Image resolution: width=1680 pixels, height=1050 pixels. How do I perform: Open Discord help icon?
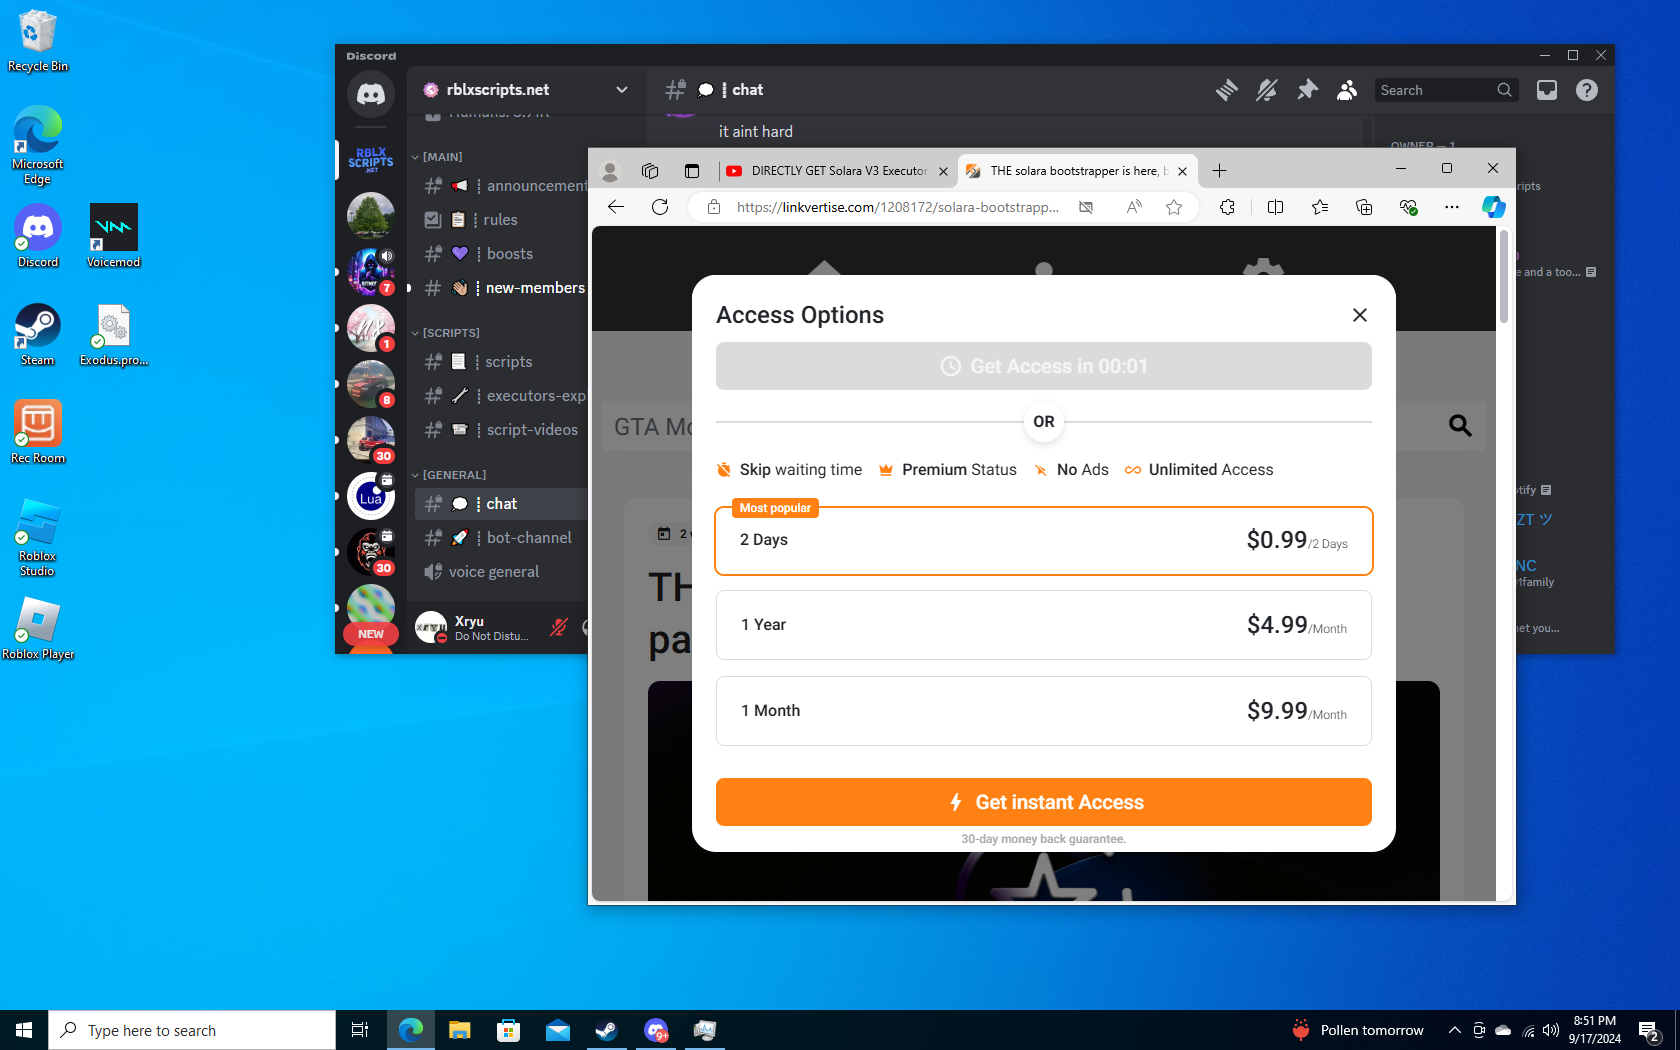point(1587,90)
